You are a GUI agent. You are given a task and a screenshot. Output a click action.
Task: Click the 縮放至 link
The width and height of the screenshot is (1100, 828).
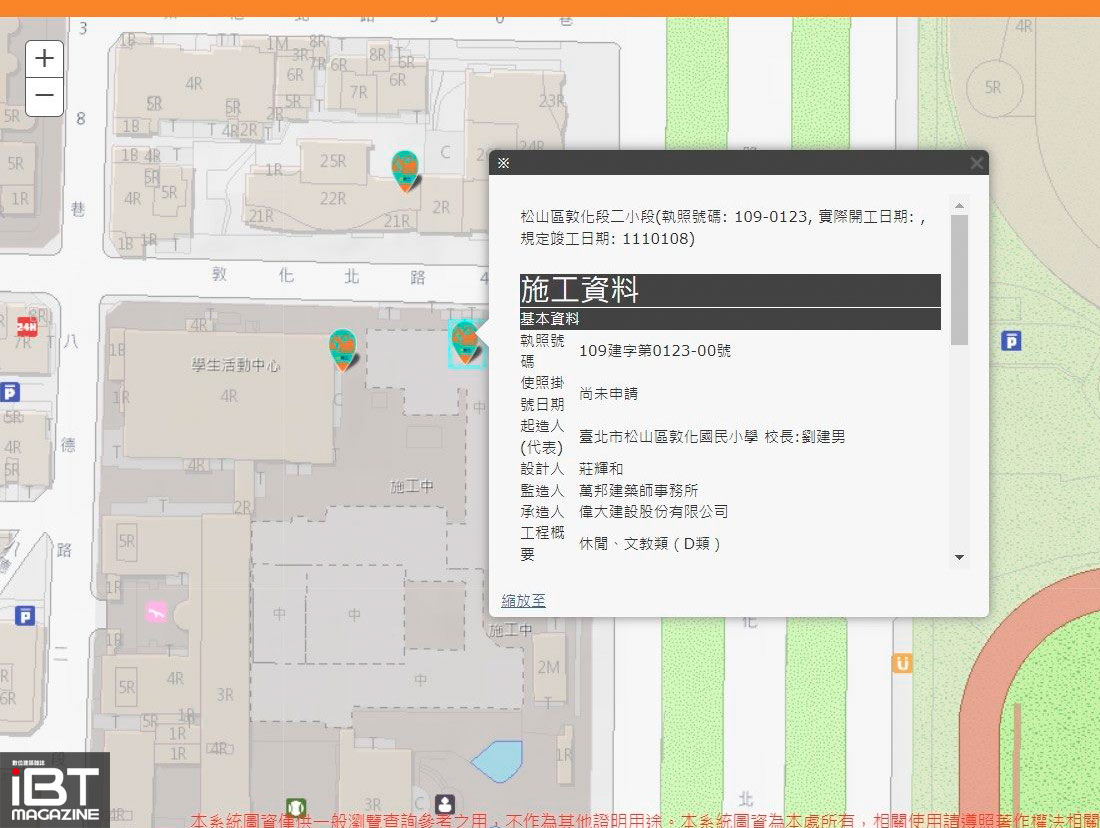pyautogui.click(x=523, y=600)
